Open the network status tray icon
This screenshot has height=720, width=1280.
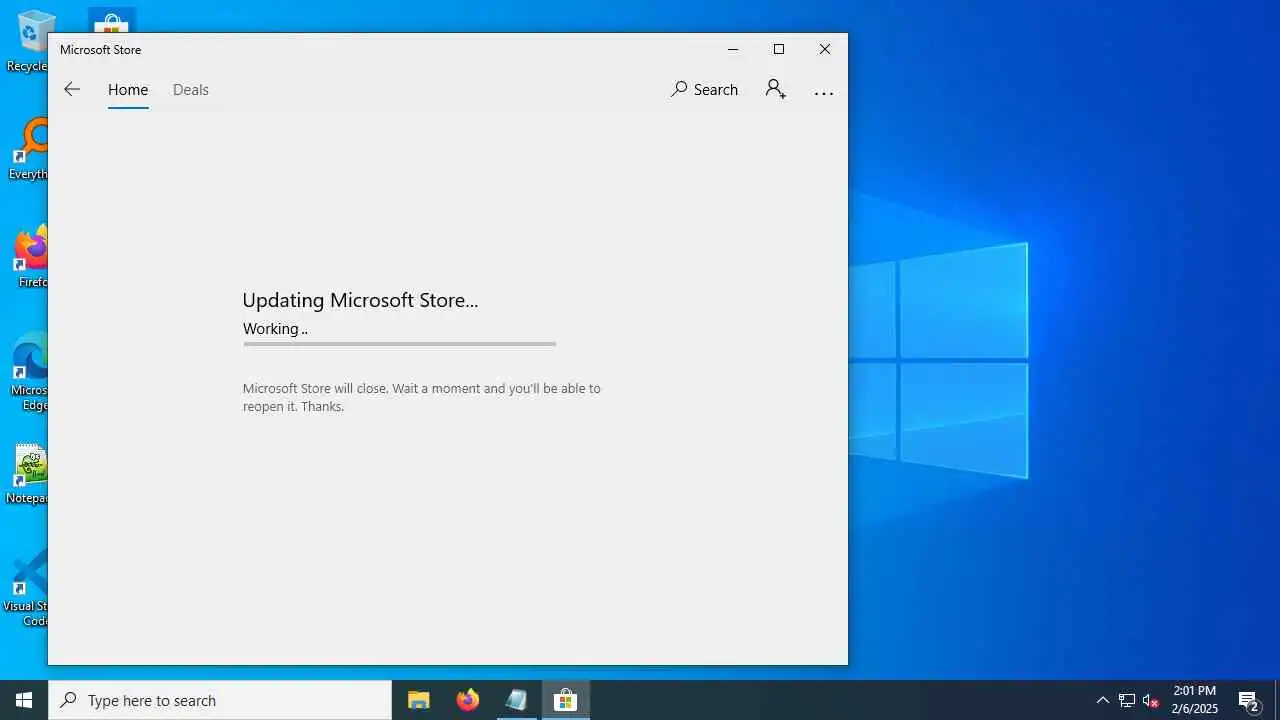point(1127,700)
